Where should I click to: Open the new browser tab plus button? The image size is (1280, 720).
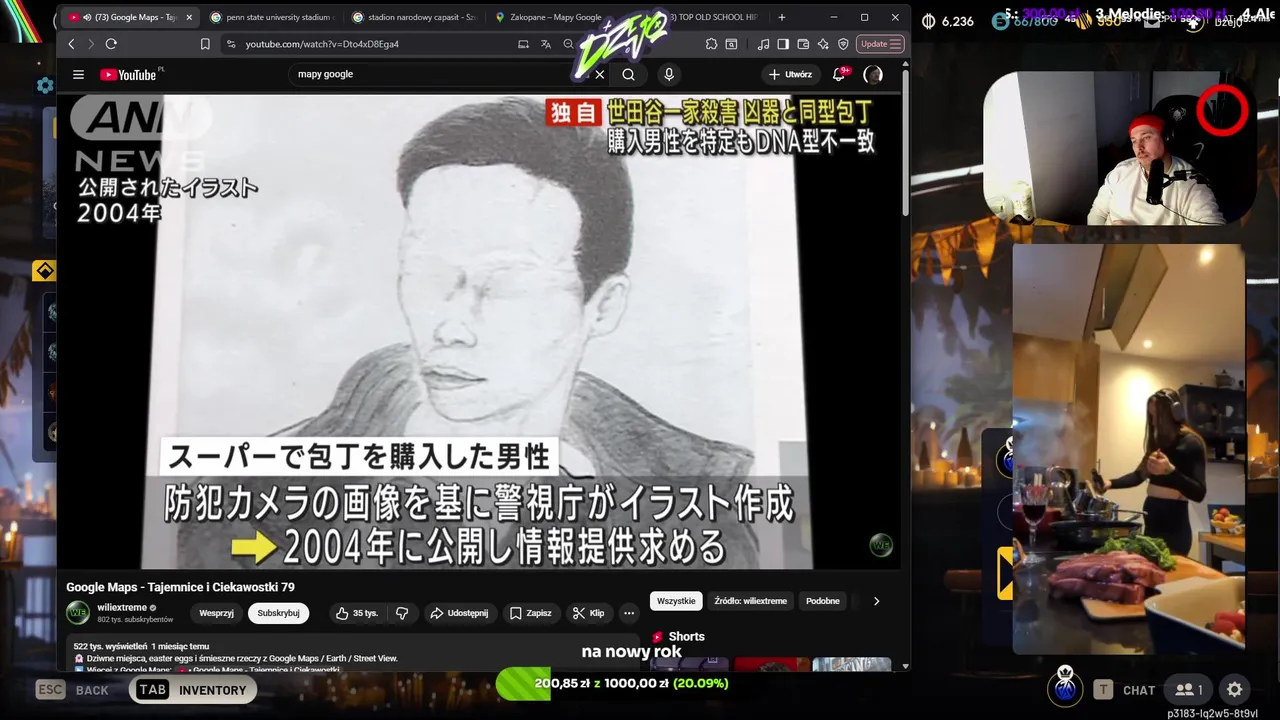click(782, 17)
